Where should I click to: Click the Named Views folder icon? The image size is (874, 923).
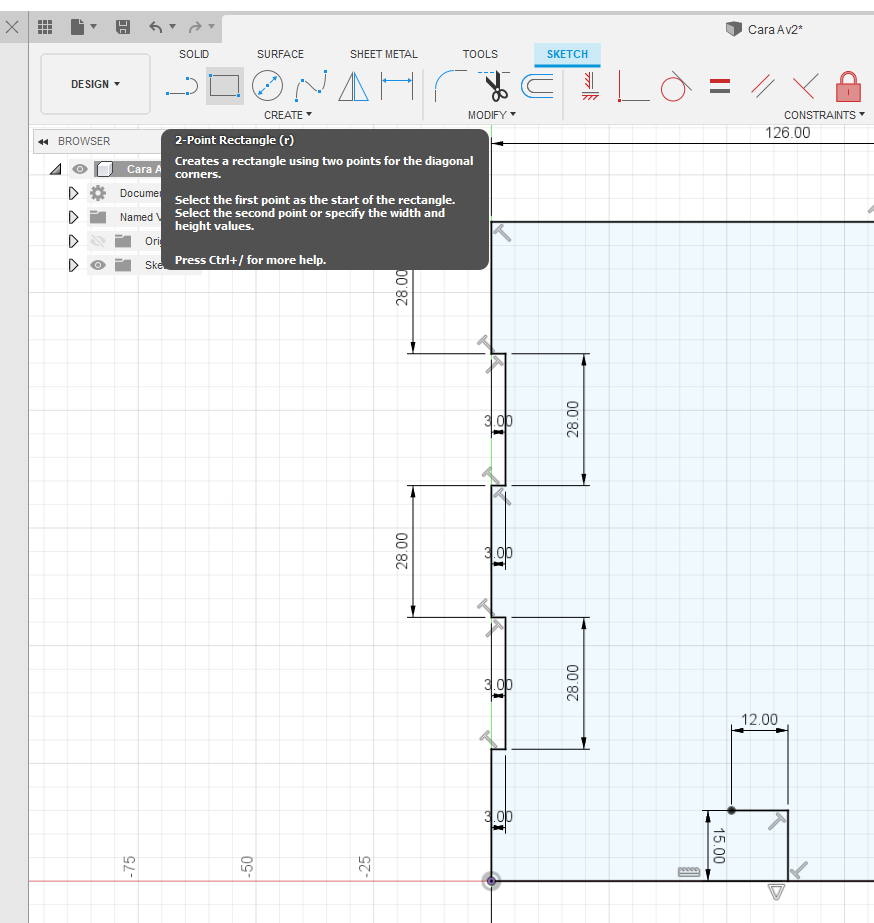[98, 217]
